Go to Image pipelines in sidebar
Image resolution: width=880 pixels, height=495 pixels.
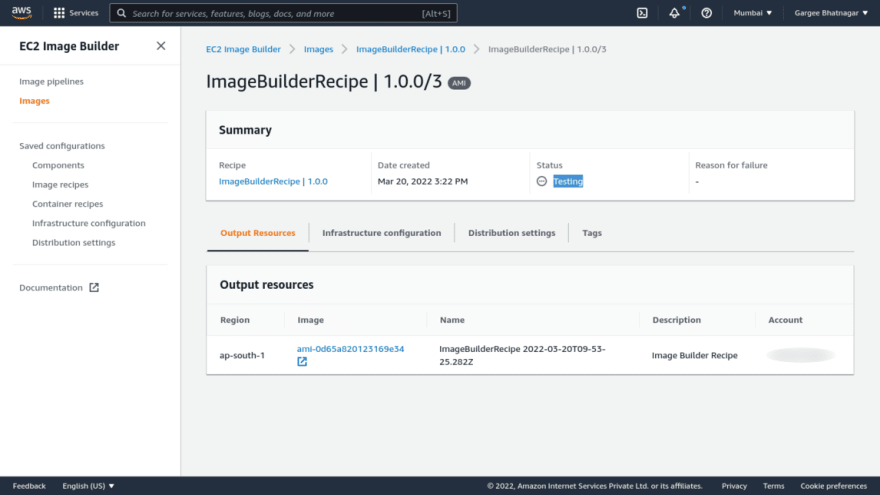coord(51,81)
